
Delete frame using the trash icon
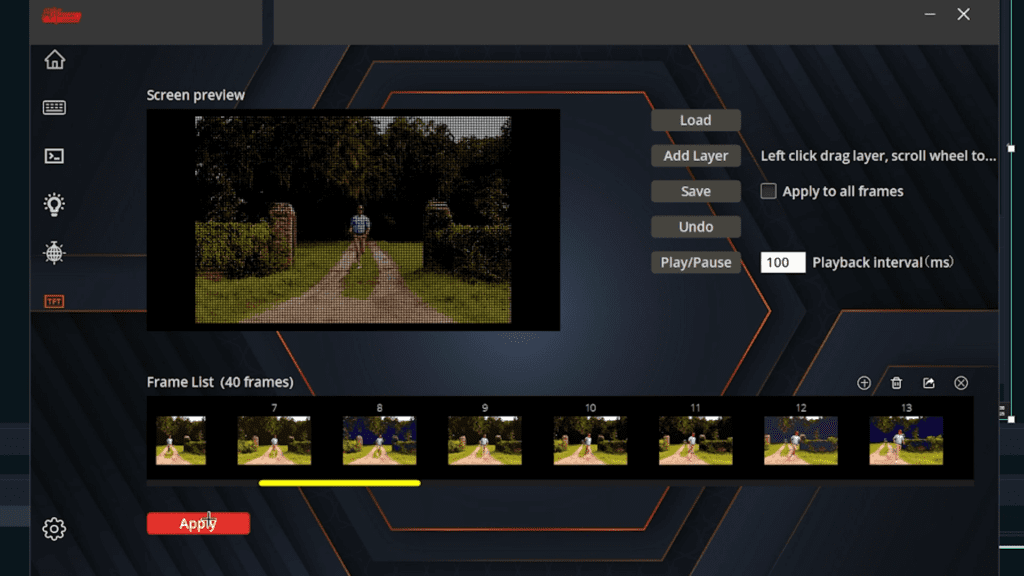896,383
